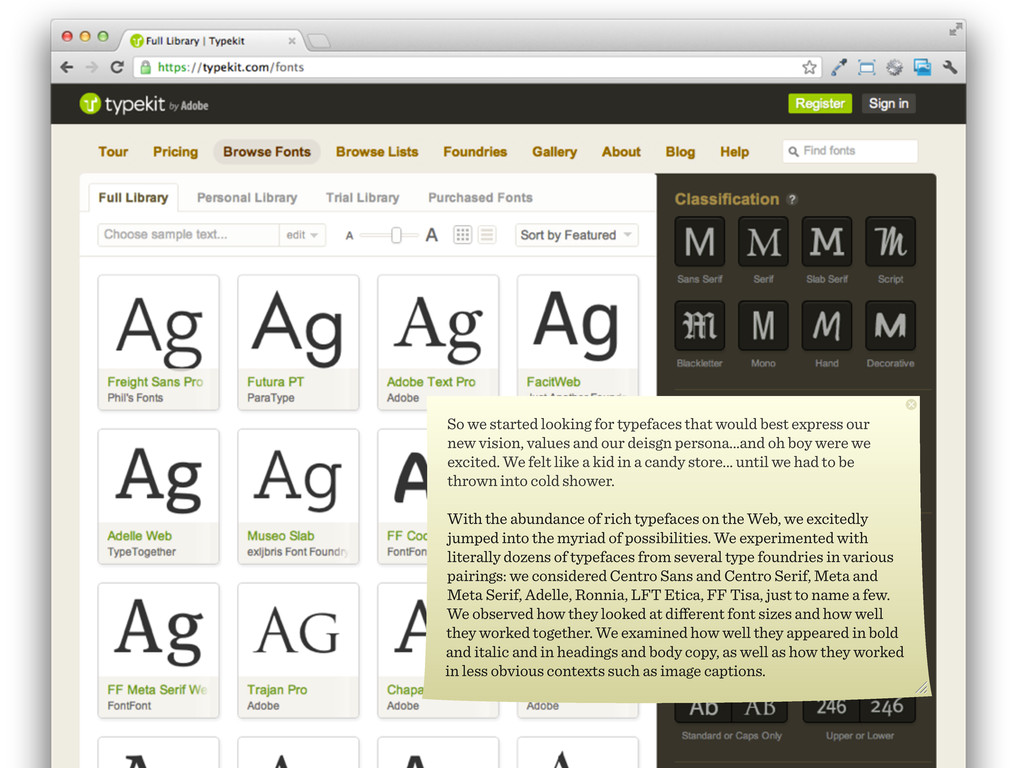This screenshot has height=768, width=1024.
Task: Open the Futura PT font card
Action: click(x=298, y=342)
